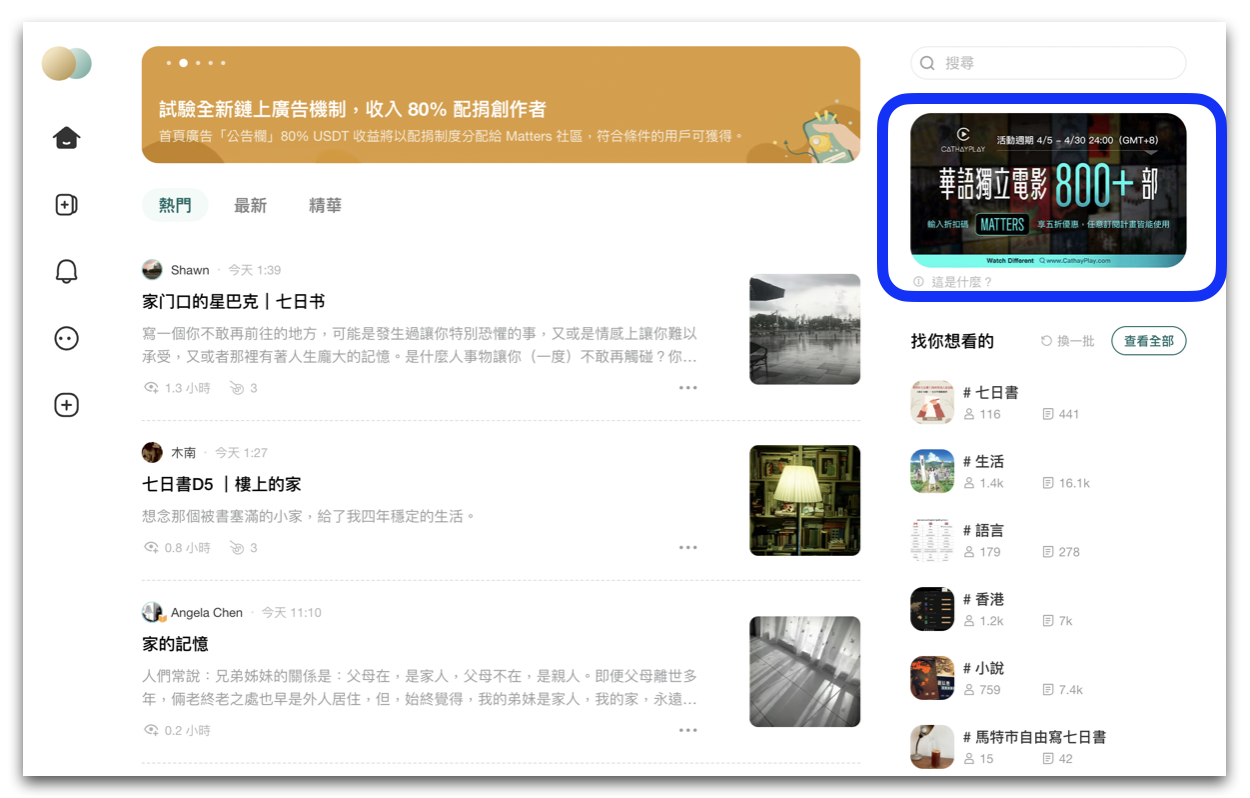Expand more options for 家的記憶 article
Viewport: 1250px width, 798px height.
(688, 730)
